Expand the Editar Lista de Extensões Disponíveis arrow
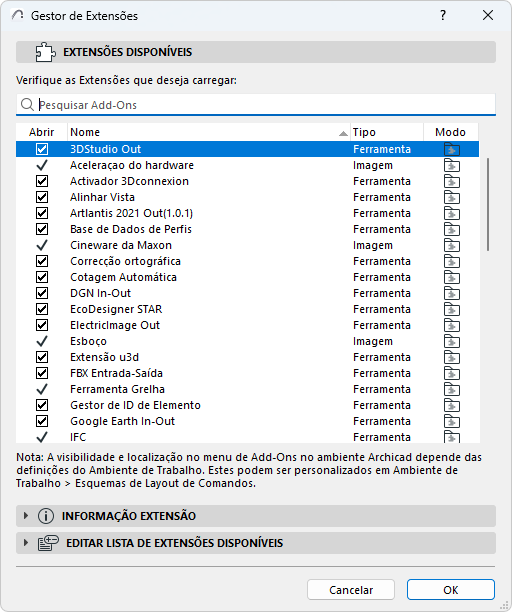Image resolution: width=512 pixels, height=612 pixels. (26, 543)
